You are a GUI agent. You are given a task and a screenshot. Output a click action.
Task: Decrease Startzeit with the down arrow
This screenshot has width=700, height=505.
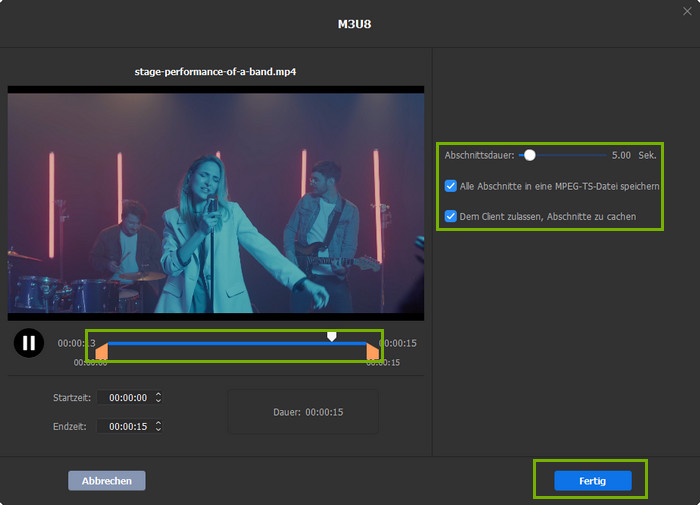coord(159,402)
